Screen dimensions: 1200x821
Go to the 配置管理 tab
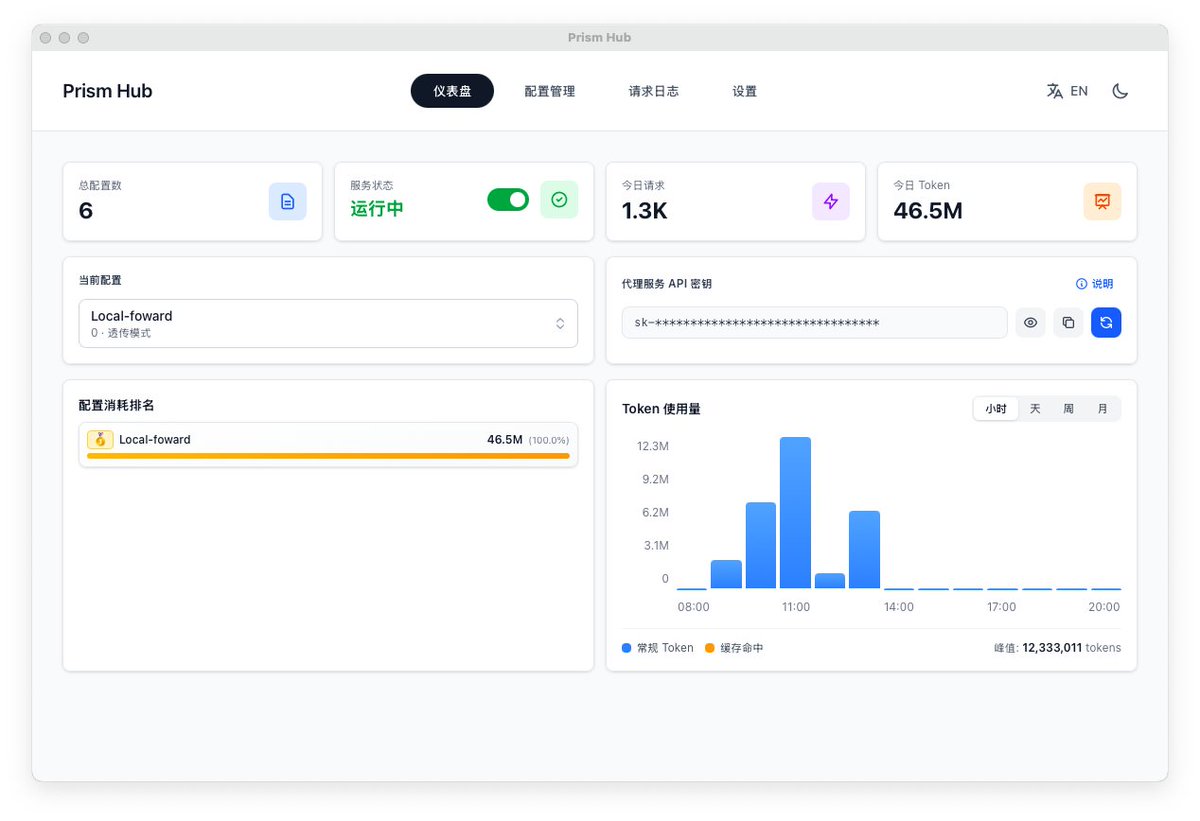(550, 91)
